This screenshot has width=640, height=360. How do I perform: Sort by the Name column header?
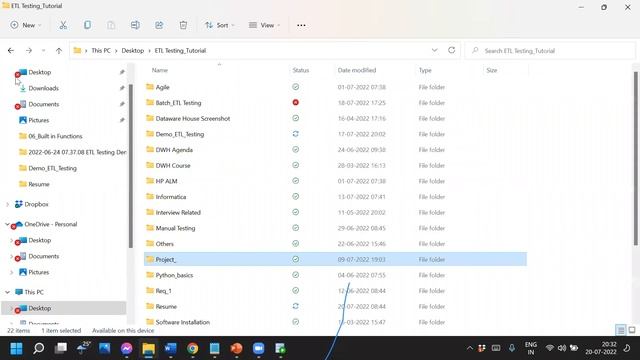pos(160,70)
